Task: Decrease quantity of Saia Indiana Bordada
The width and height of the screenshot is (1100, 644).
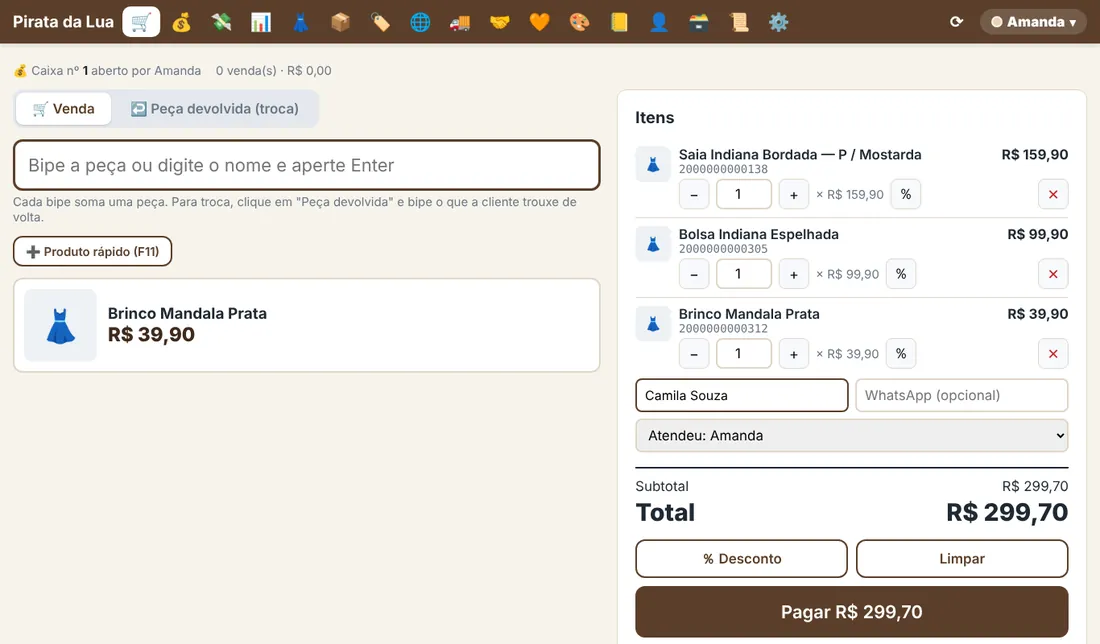Action: point(694,194)
